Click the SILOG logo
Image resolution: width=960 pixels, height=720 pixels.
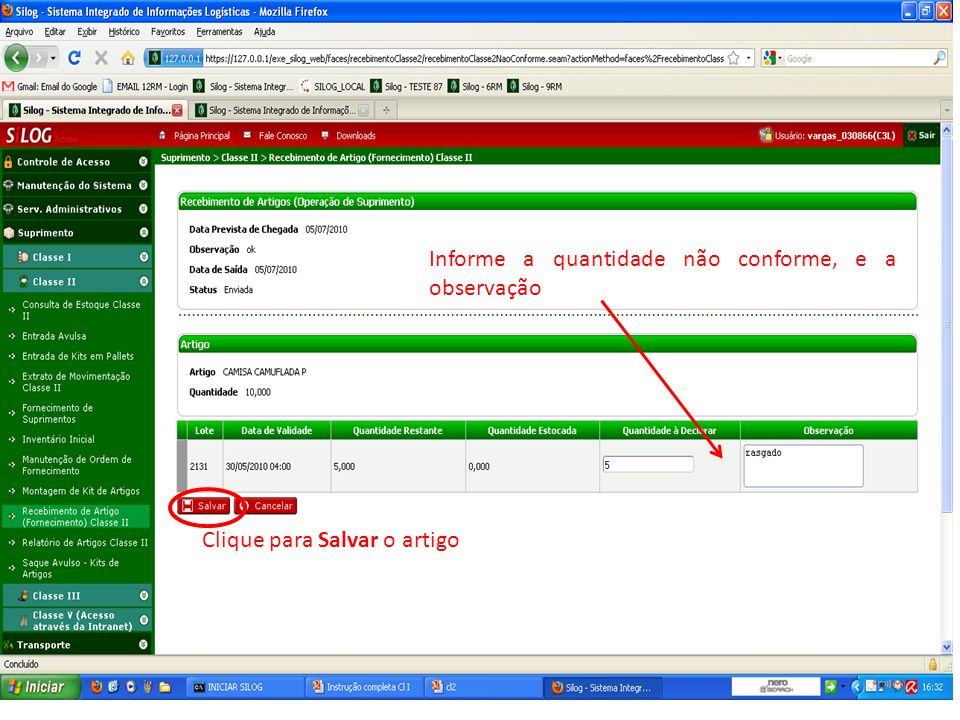29,135
